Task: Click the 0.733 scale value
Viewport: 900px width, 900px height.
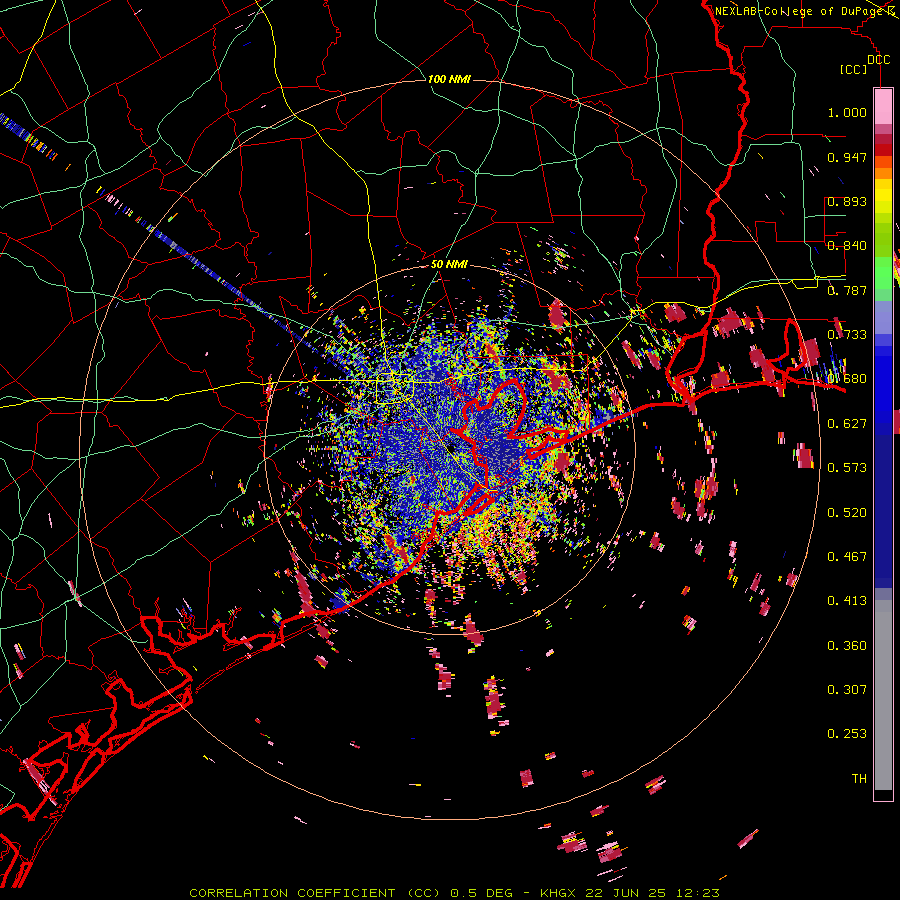Action: [x=847, y=335]
